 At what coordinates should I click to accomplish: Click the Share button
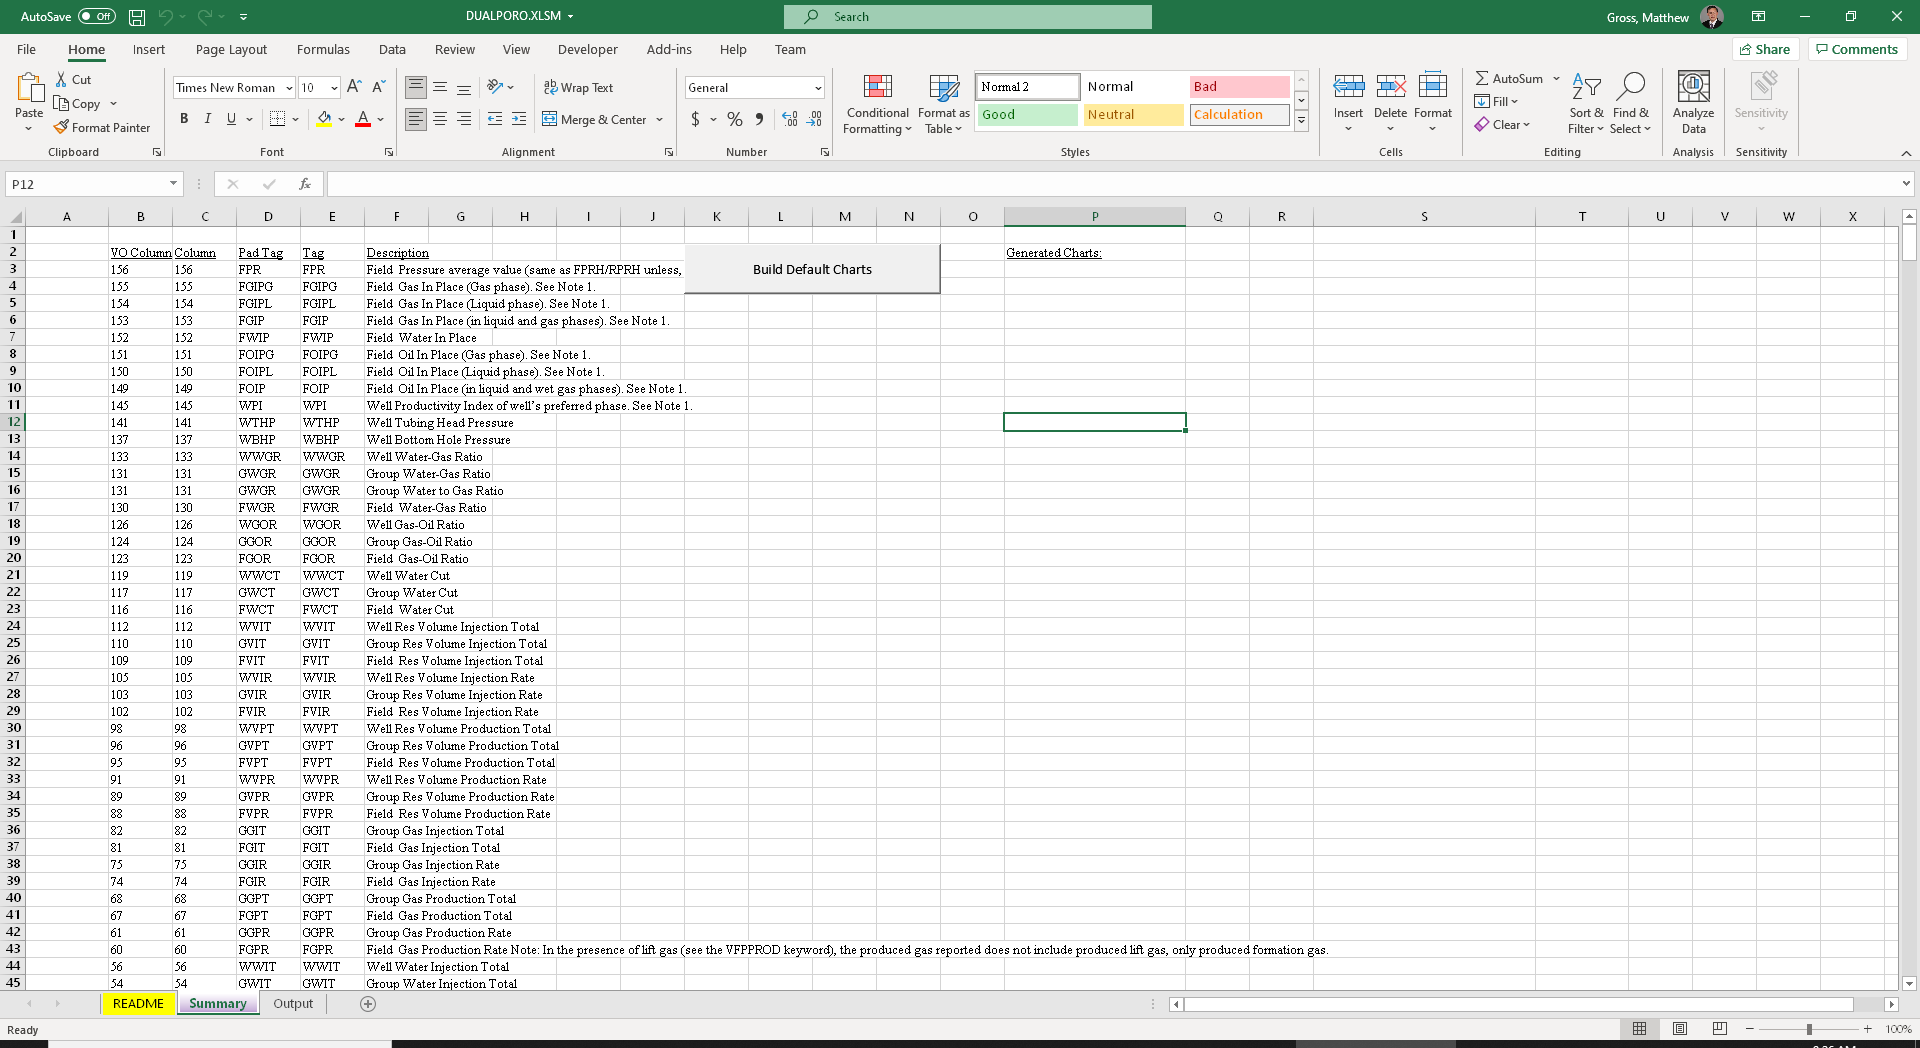pos(1765,50)
